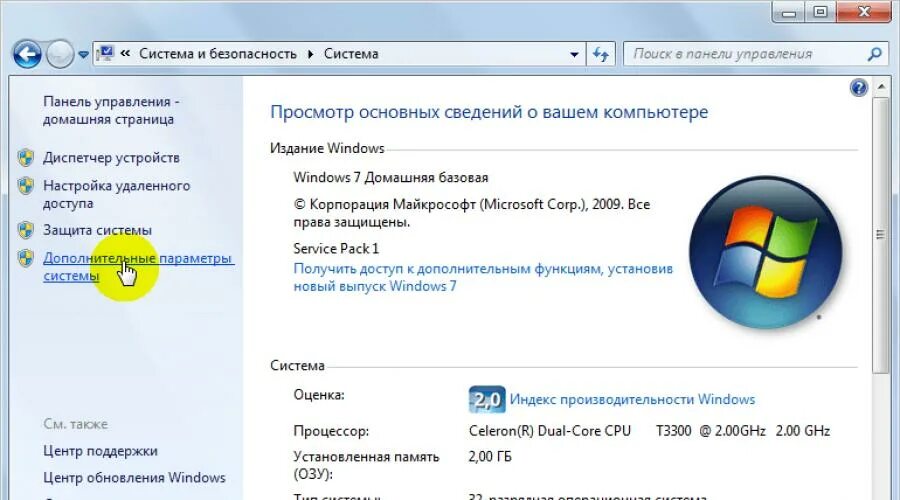Viewport: 900px width, 500px height.
Task: Click the shield icon beside 'Диспетчер устройств'
Action: click(25, 158)
